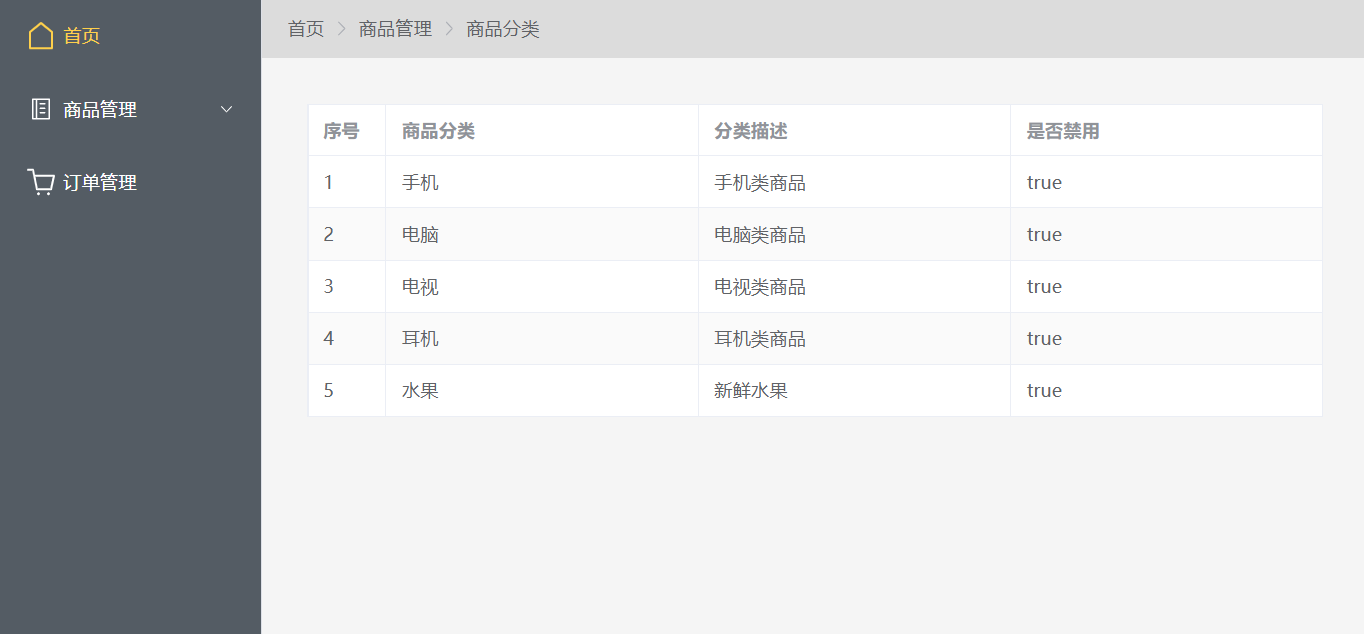Click 商品管理 in the breadcrumb
This screenshot has height=634, width=1364.
[x=395, y=29]
